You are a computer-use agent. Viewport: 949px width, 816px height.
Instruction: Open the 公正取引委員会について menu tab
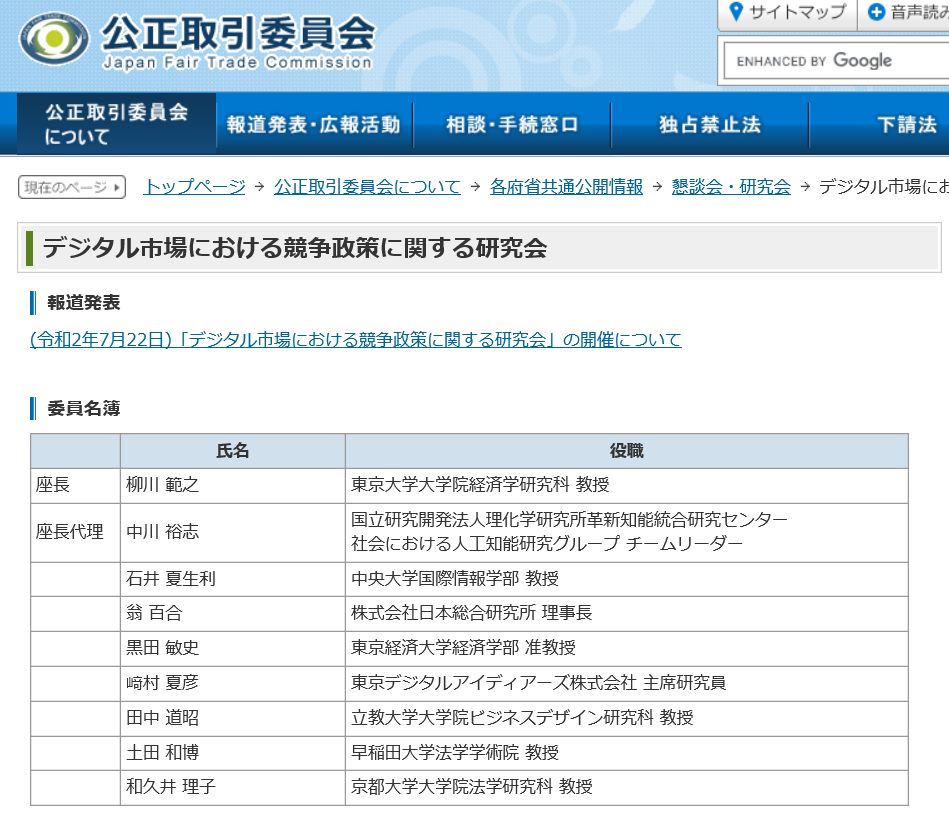(116, 123)
